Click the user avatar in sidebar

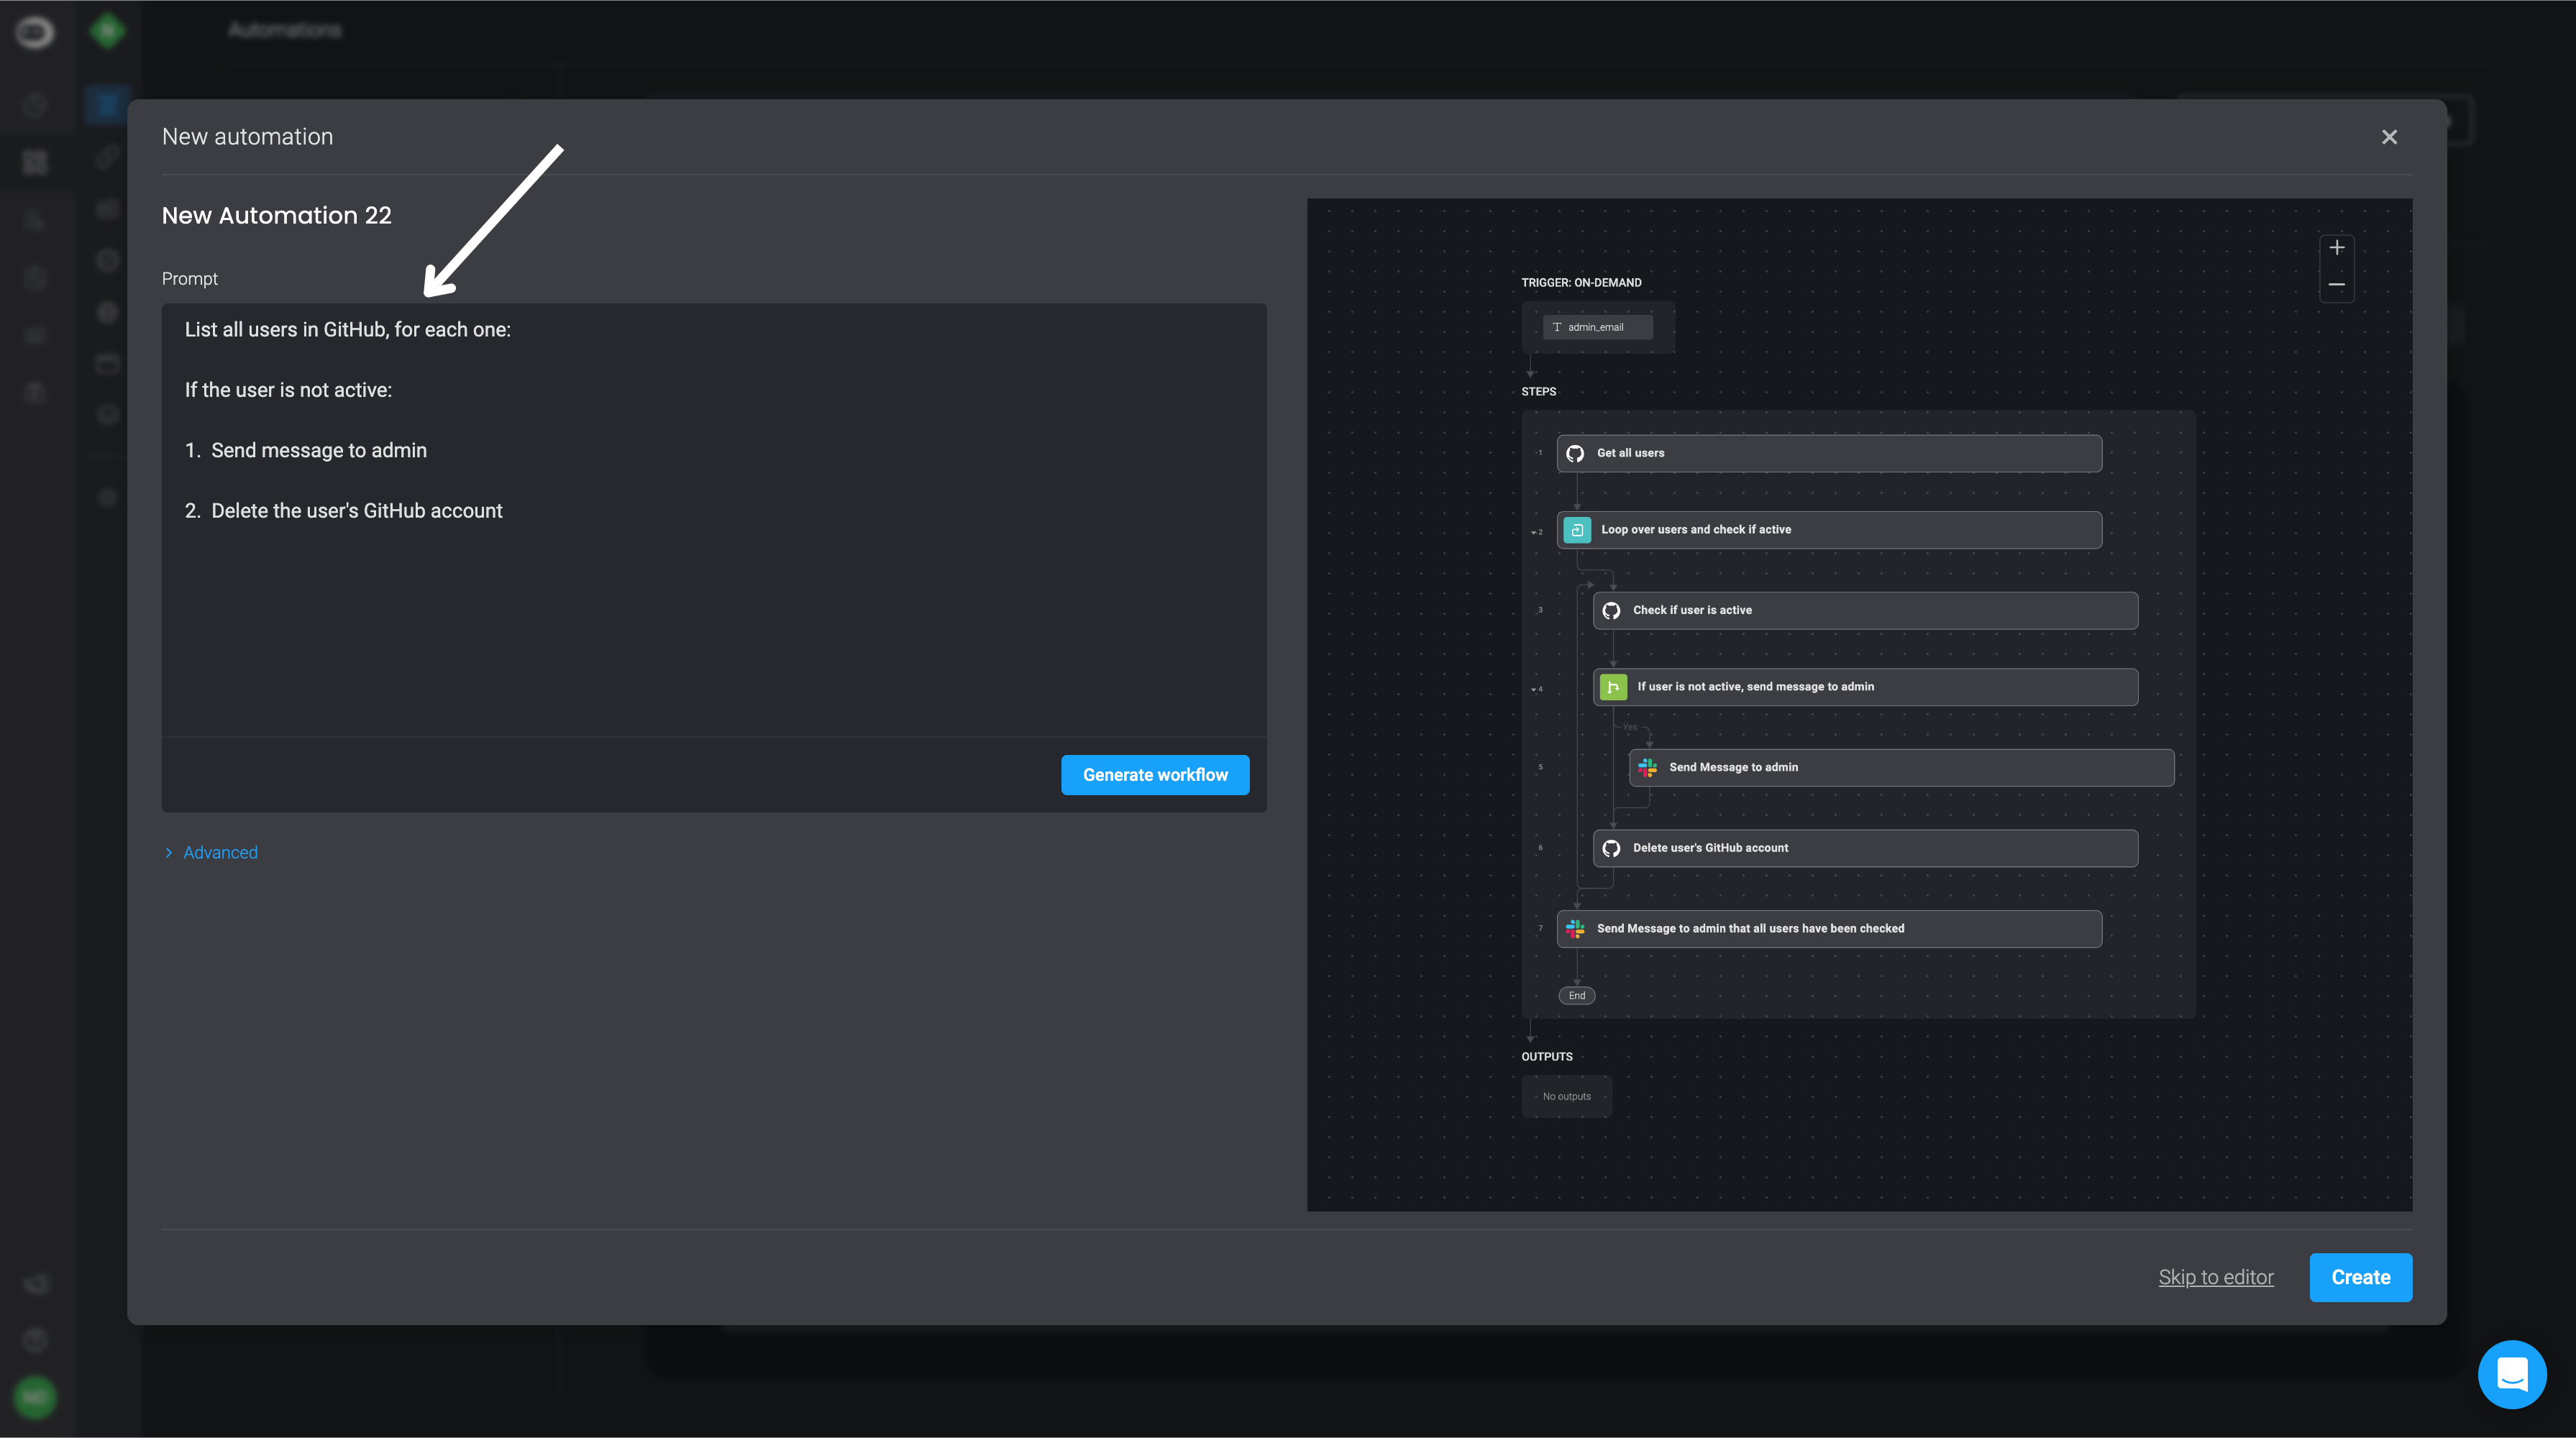35,1397
